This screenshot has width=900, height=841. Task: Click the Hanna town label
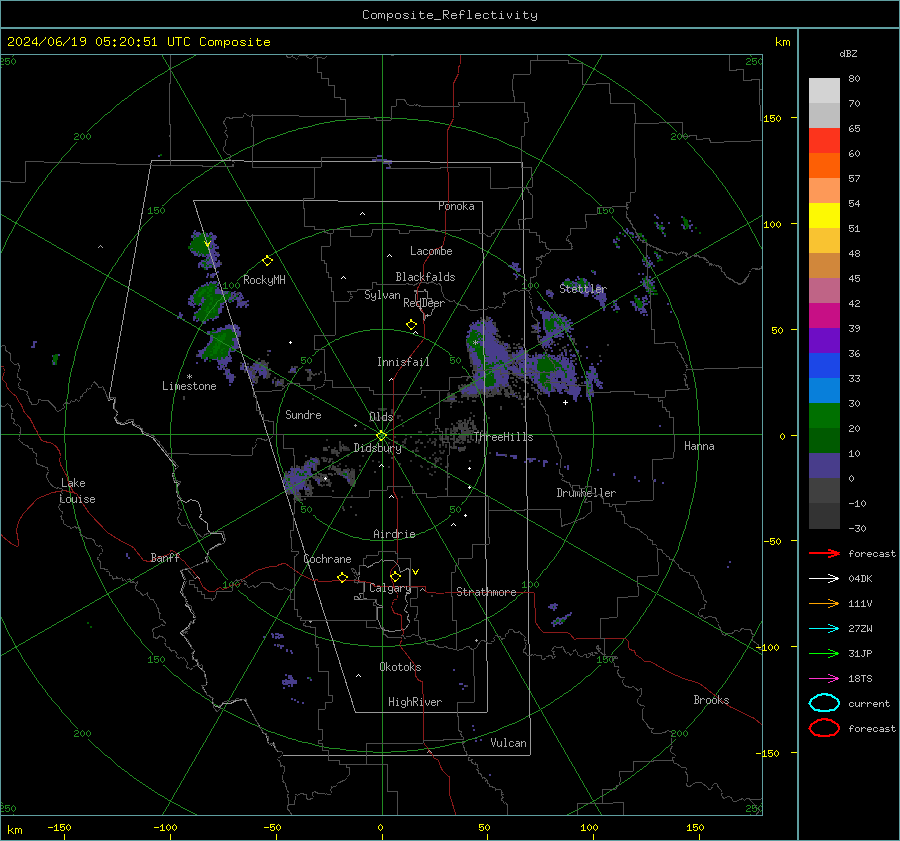699,446
